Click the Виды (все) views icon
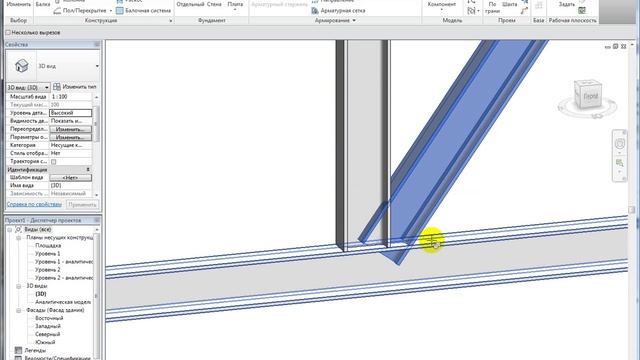 [x=18, y=229]
